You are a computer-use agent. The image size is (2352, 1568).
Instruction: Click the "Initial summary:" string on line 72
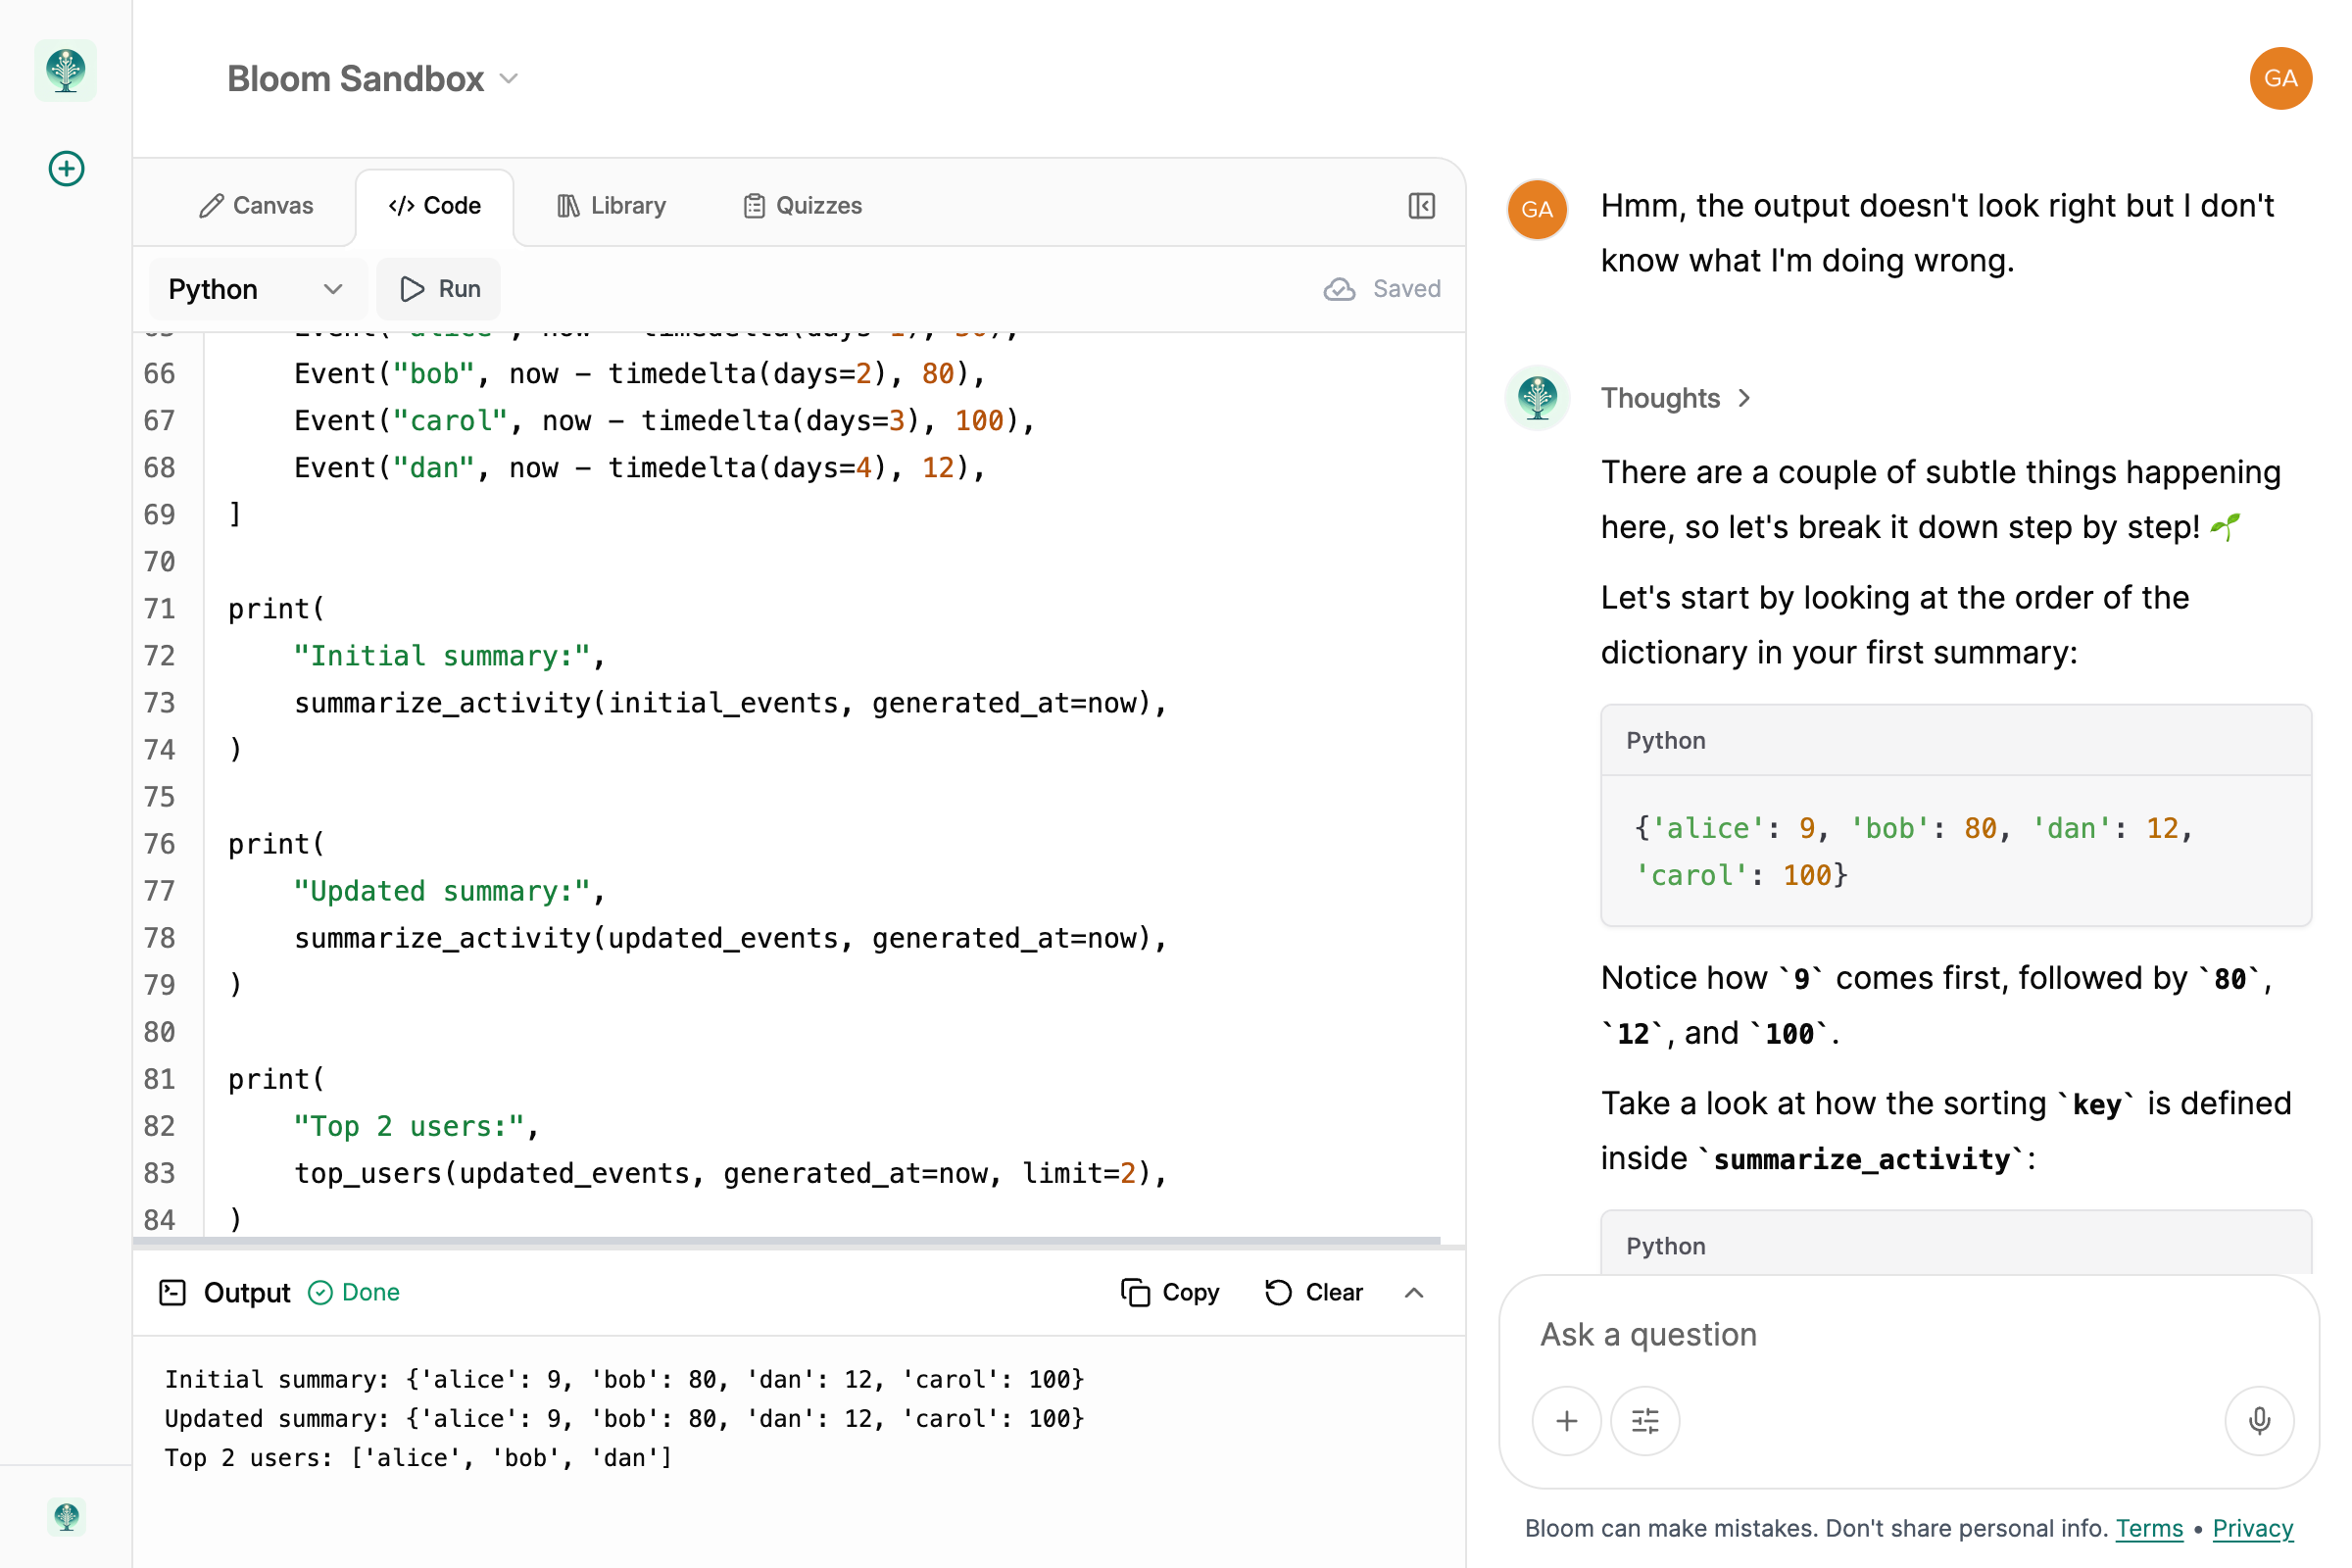point(440,655)
